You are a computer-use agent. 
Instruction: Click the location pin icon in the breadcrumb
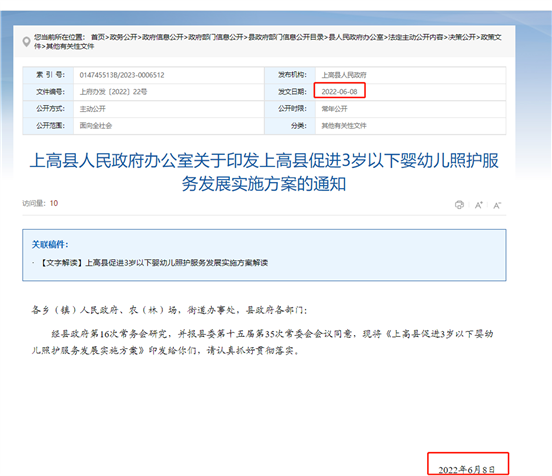tap(26, 42)
